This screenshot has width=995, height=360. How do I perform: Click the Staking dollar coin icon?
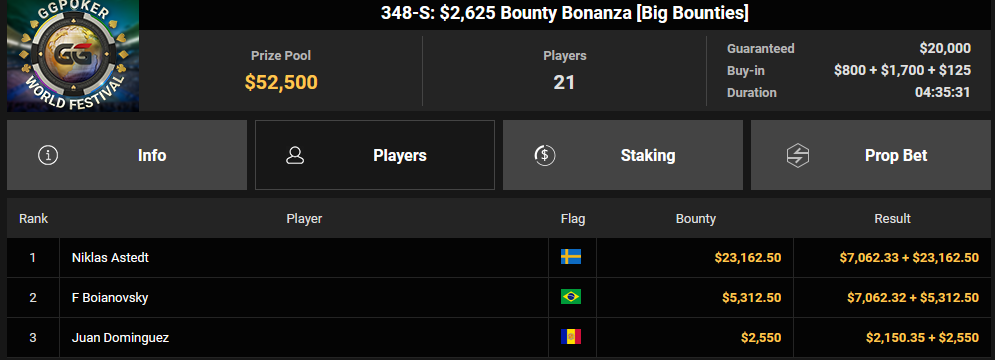pyautogui.click(x=544, y=156)
